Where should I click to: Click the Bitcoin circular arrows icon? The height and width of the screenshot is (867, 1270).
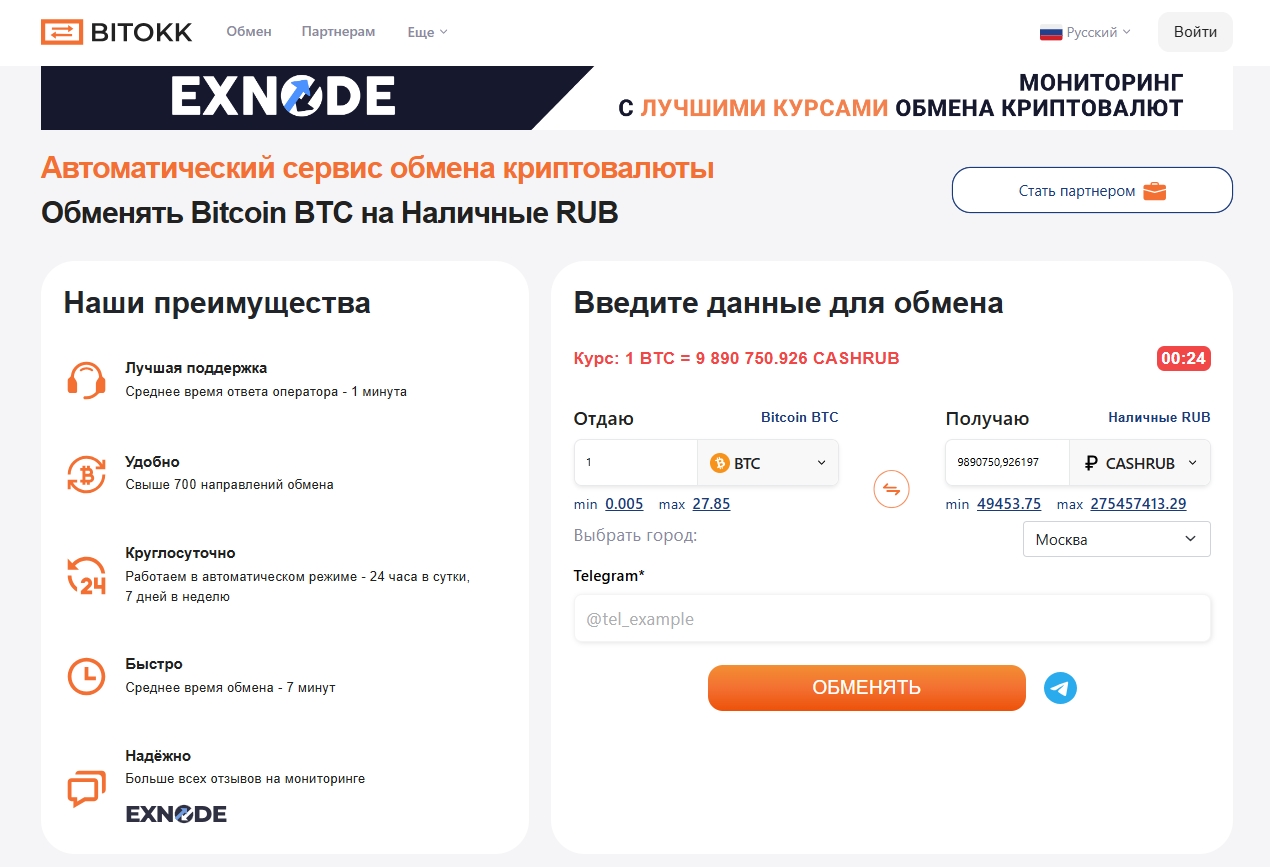[x=86, y=473]
